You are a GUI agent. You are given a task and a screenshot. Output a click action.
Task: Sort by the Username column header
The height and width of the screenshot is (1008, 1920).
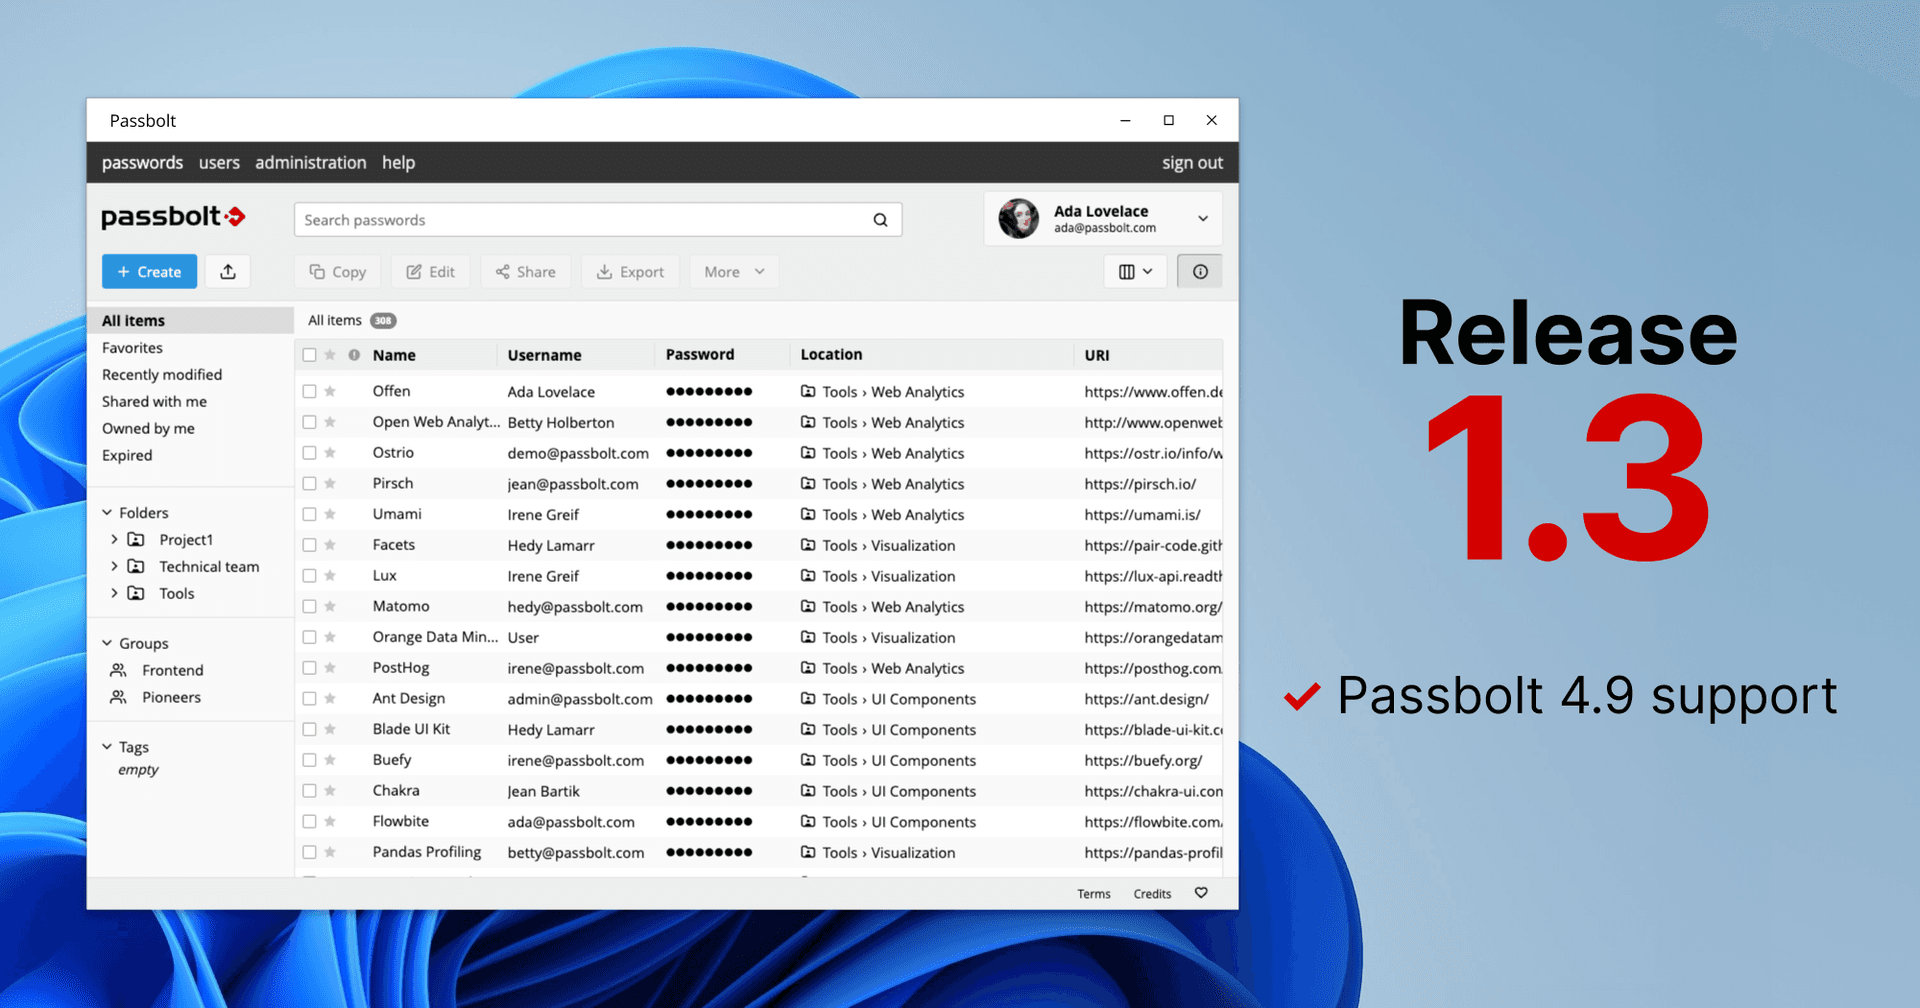click(x=544, y=355)
